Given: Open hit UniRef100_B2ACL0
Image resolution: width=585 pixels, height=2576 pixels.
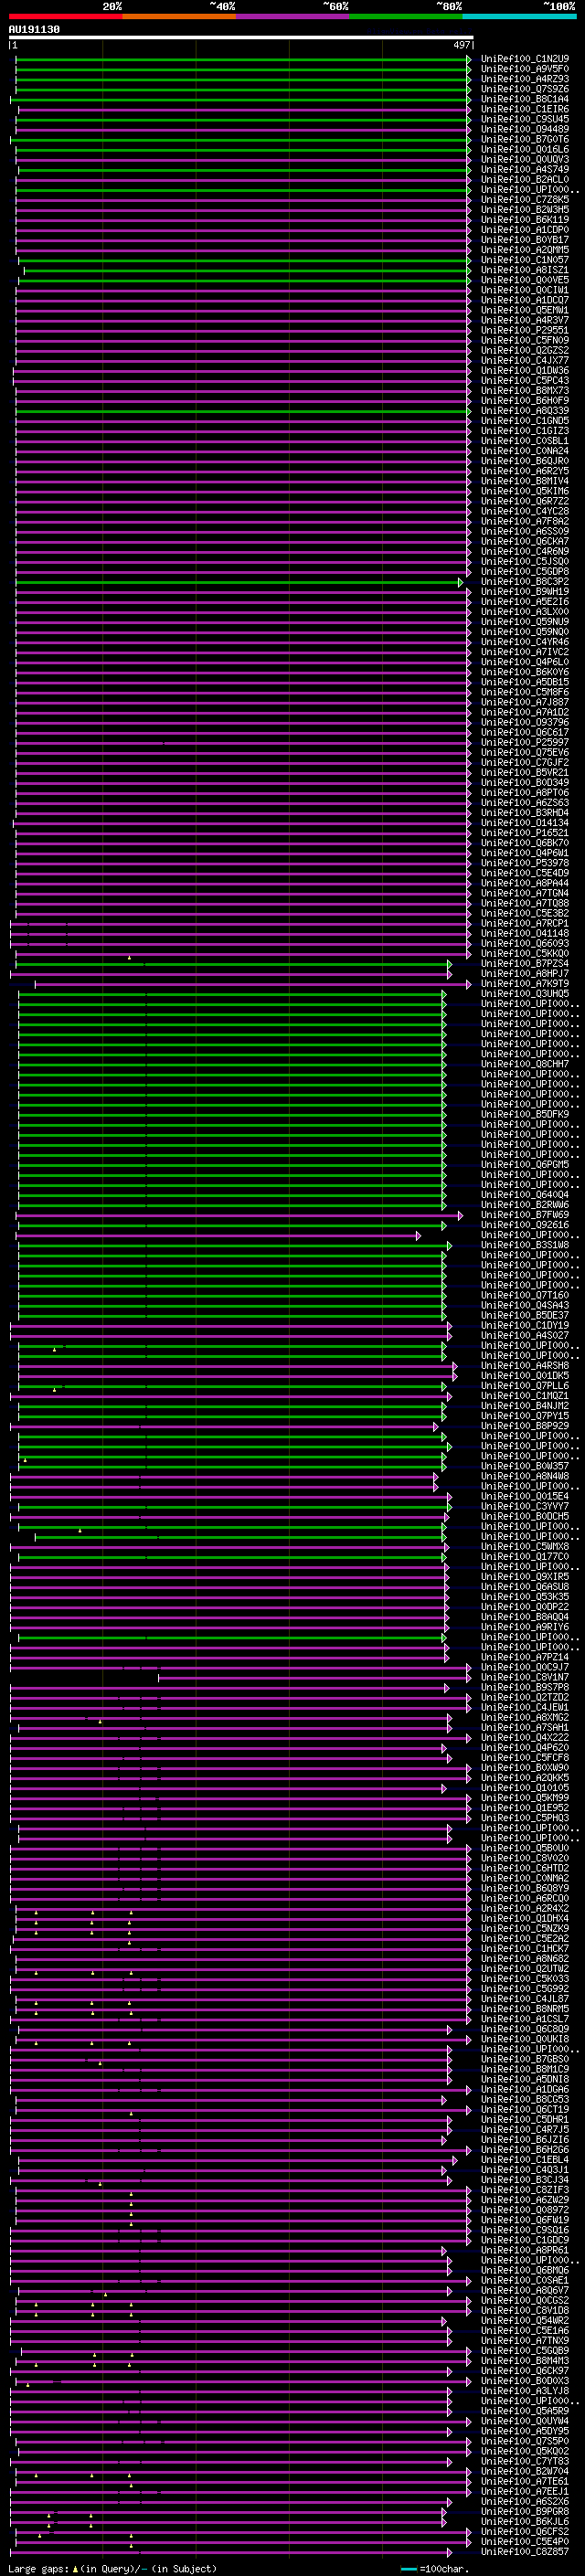Looking at the screenshot, I should pos(525,180).
